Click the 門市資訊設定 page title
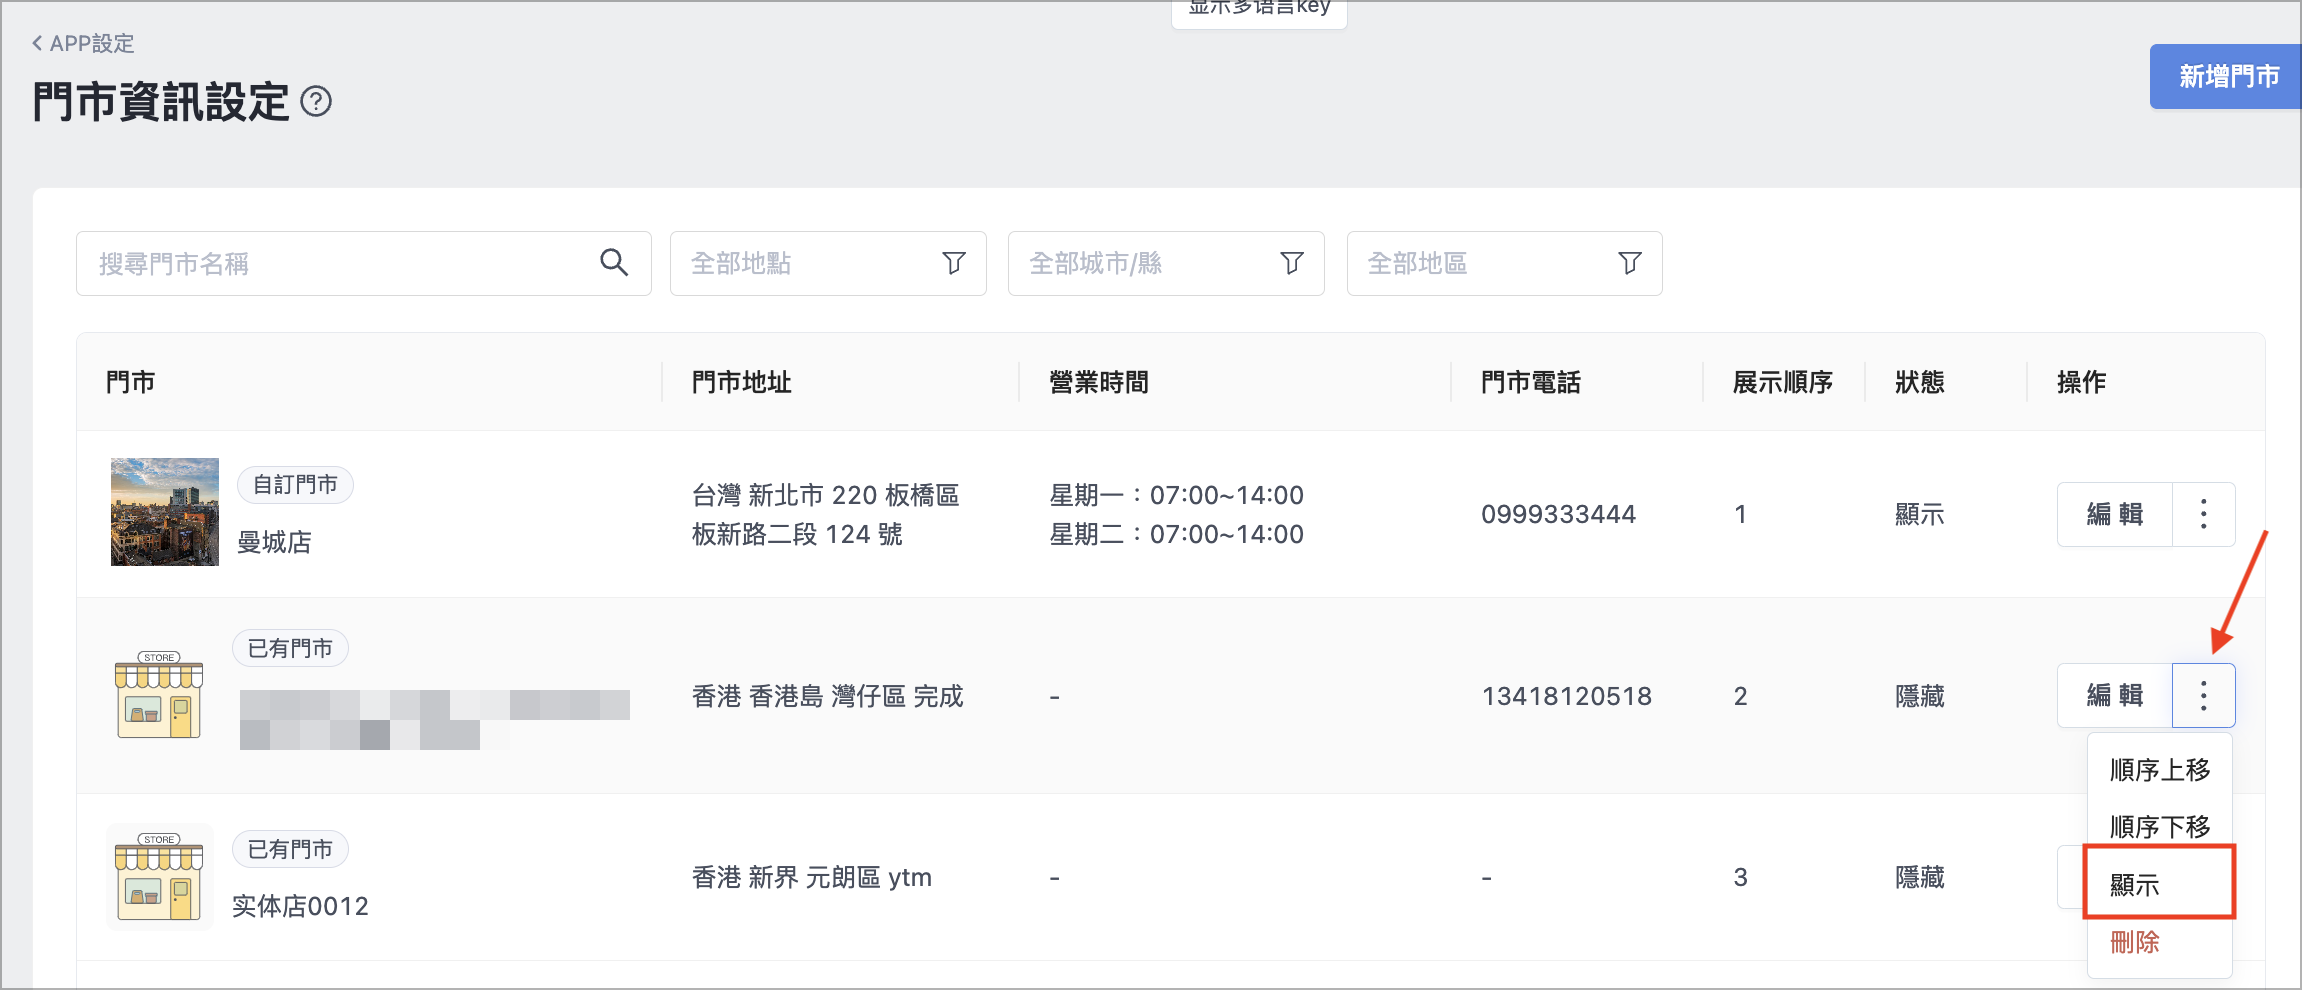The image size is (2302, 990). (160, 102)
